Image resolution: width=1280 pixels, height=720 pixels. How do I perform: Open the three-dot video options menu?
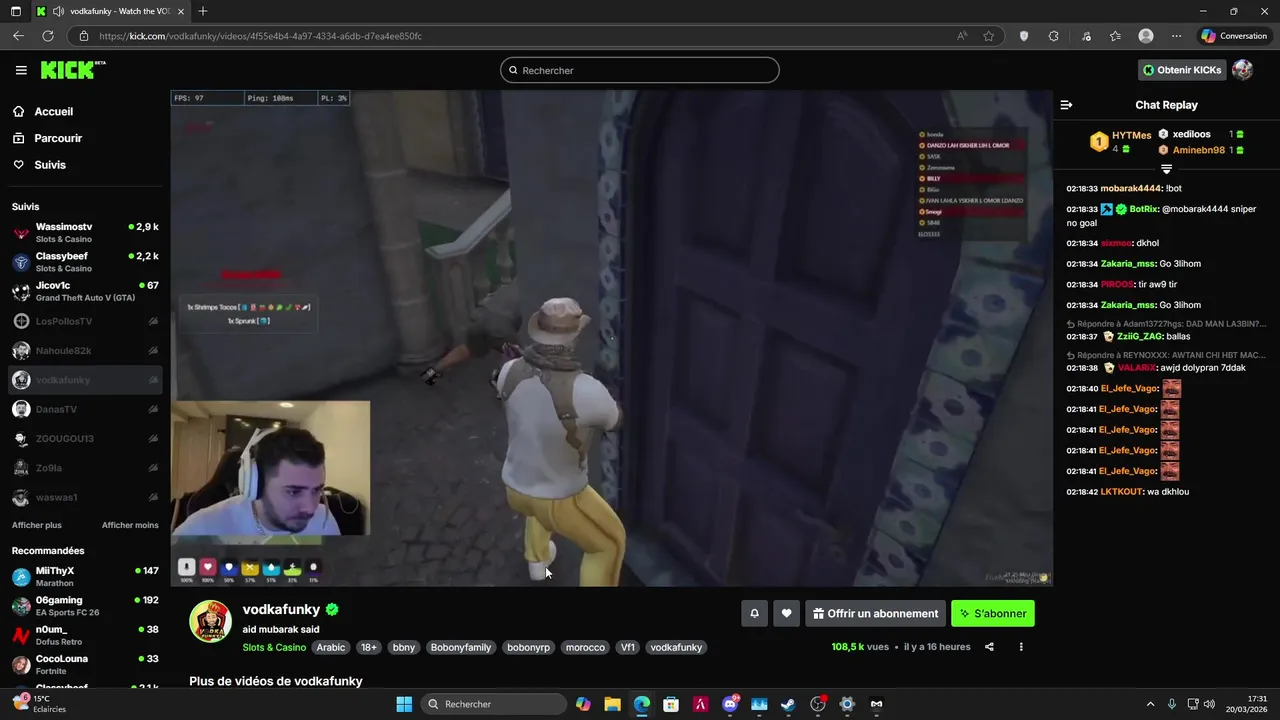coord(1021,647)
